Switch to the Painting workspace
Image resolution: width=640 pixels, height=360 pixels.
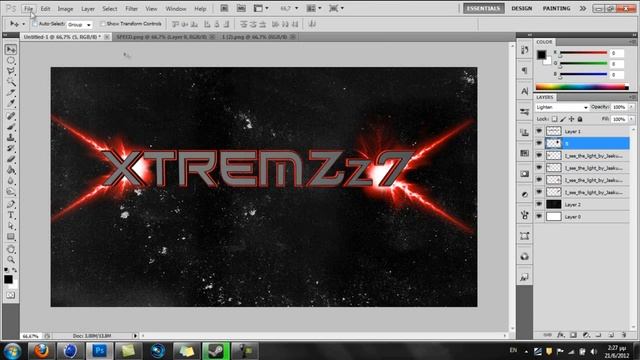pos(556,8)
